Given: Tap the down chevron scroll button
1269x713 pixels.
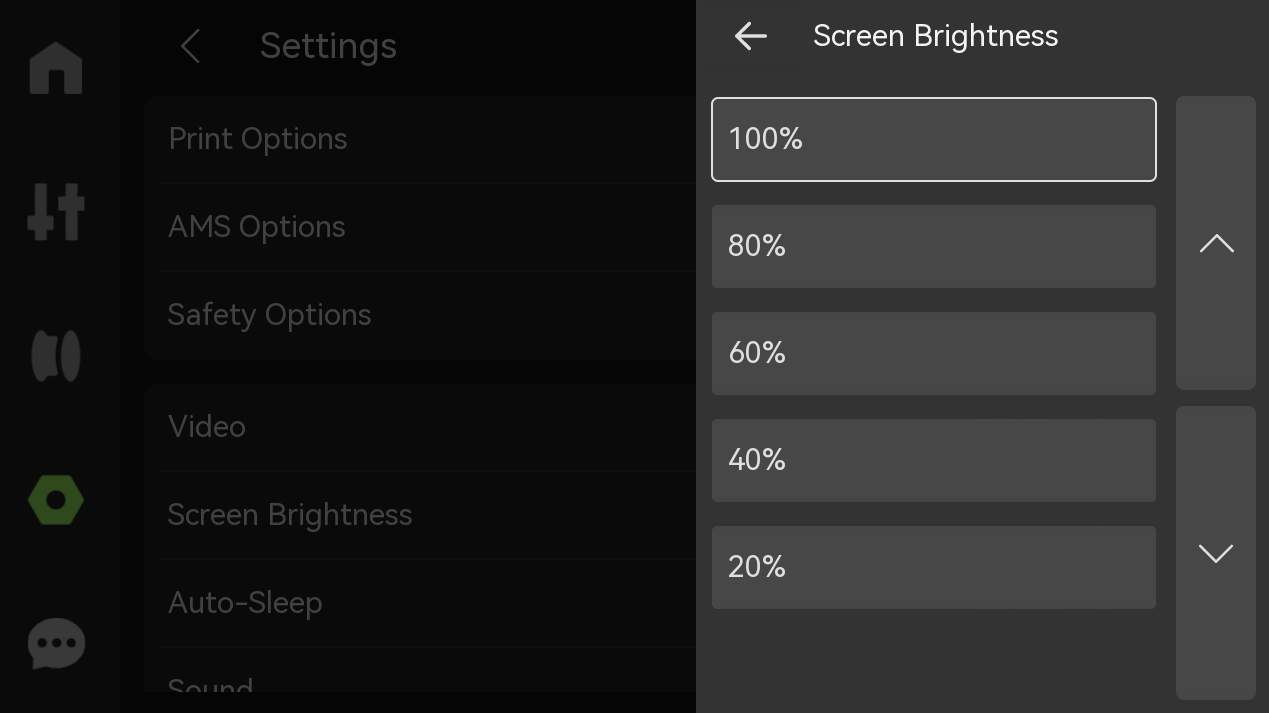Looking at the screenshot, I should [1216, 553].
